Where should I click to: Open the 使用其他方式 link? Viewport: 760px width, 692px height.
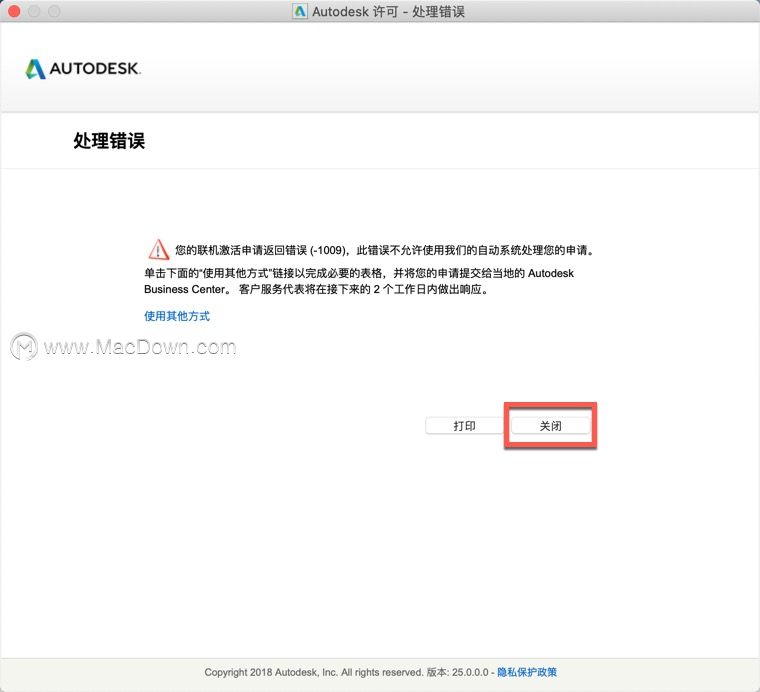pyautogui.click(x=177, y=316)
